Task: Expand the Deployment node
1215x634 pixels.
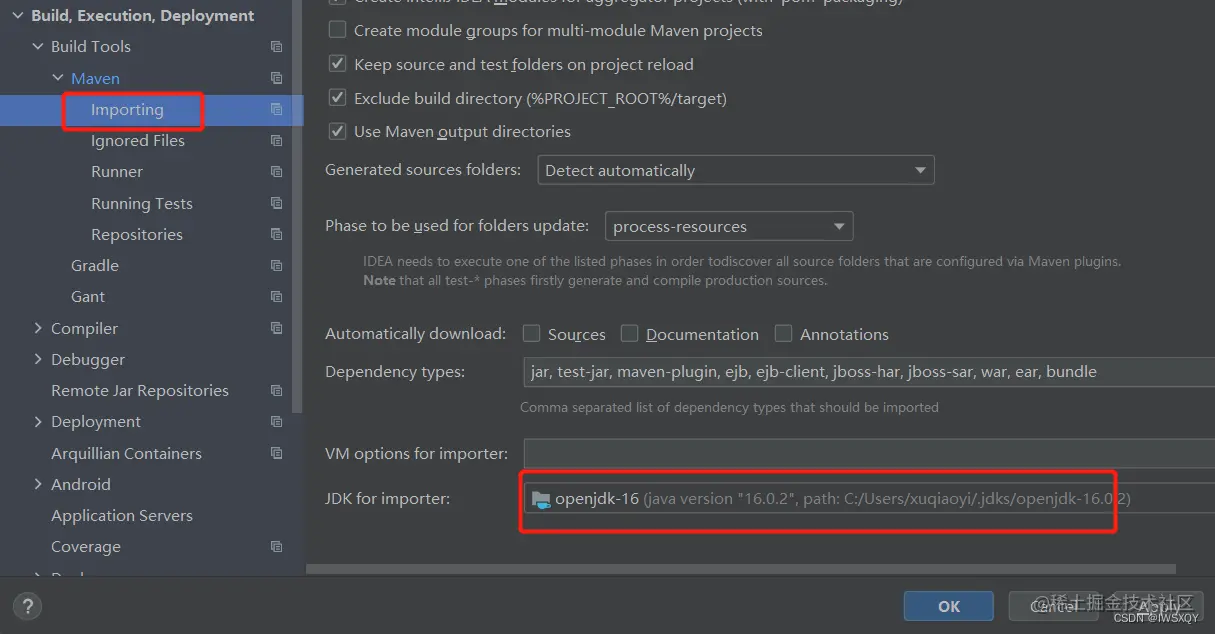Action: point(38,422)
